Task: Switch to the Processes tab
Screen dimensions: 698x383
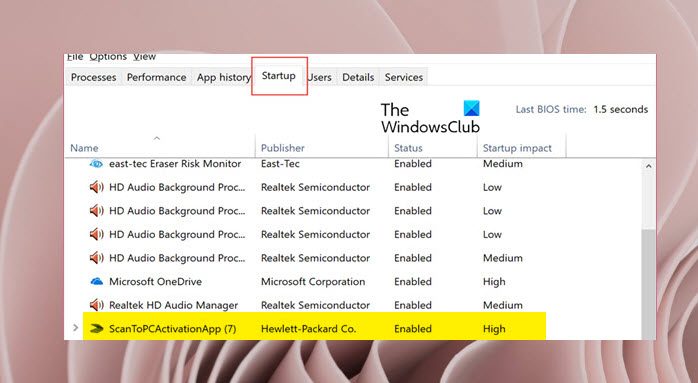Action: 93,77
